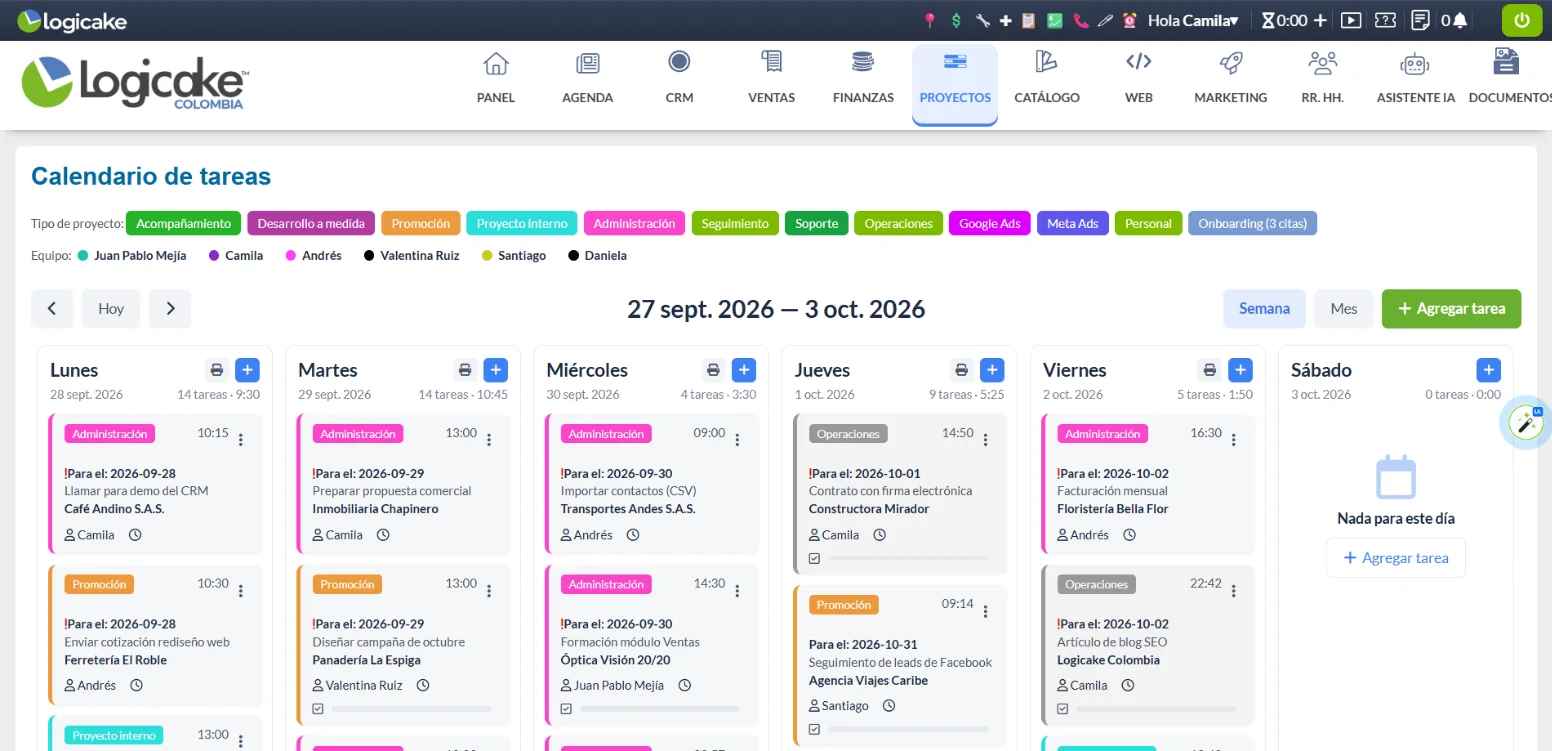The width and height of the screenshot is (1552, 751).
Task: Click the green power logout button
Action: (x=1522, y=20)
